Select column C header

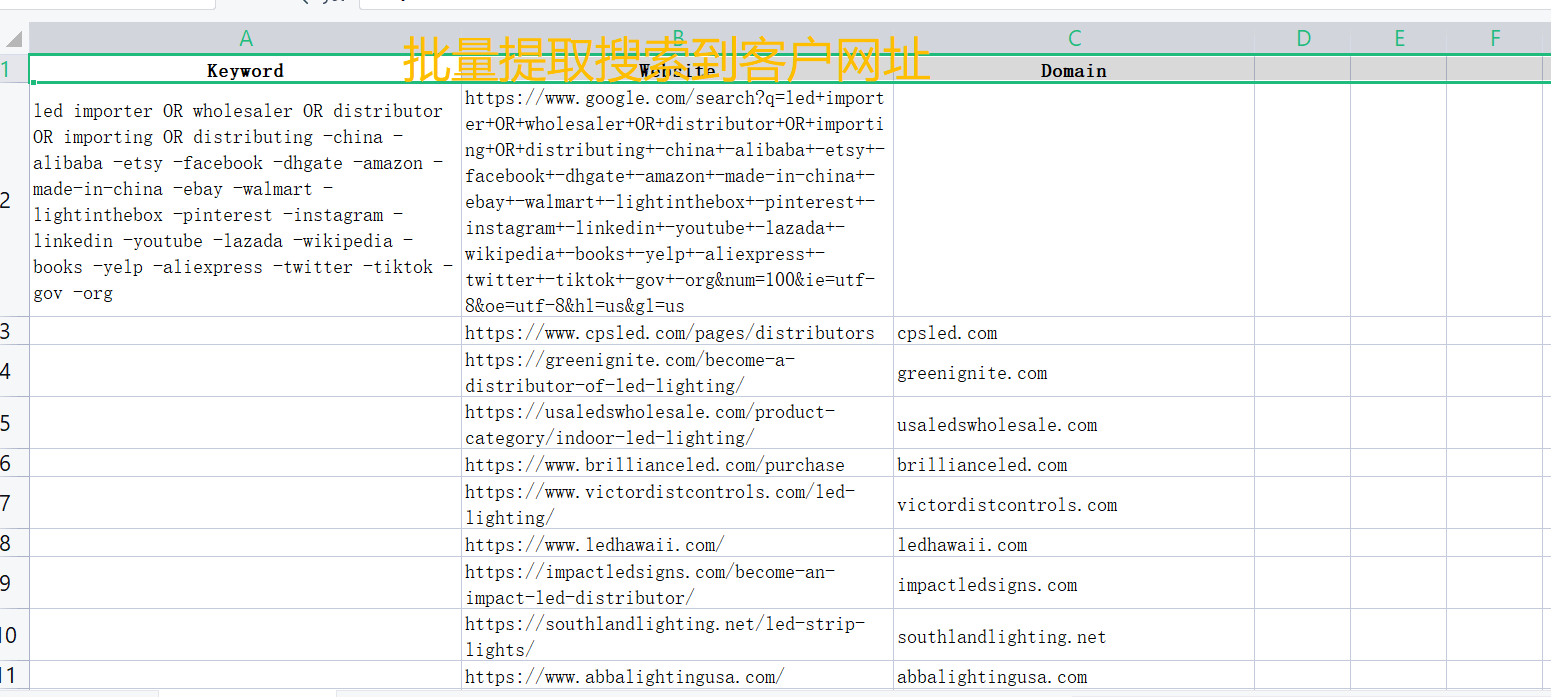tap(1074, 39)
